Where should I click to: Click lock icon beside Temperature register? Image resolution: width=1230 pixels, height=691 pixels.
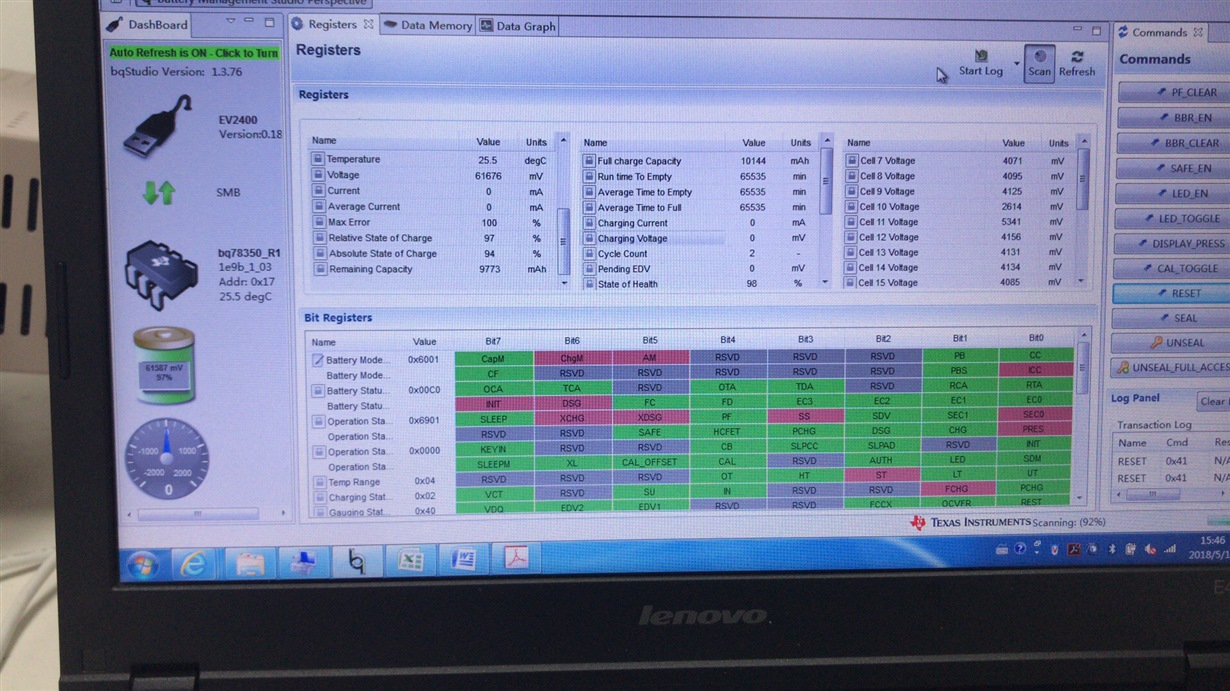point(317,159)
